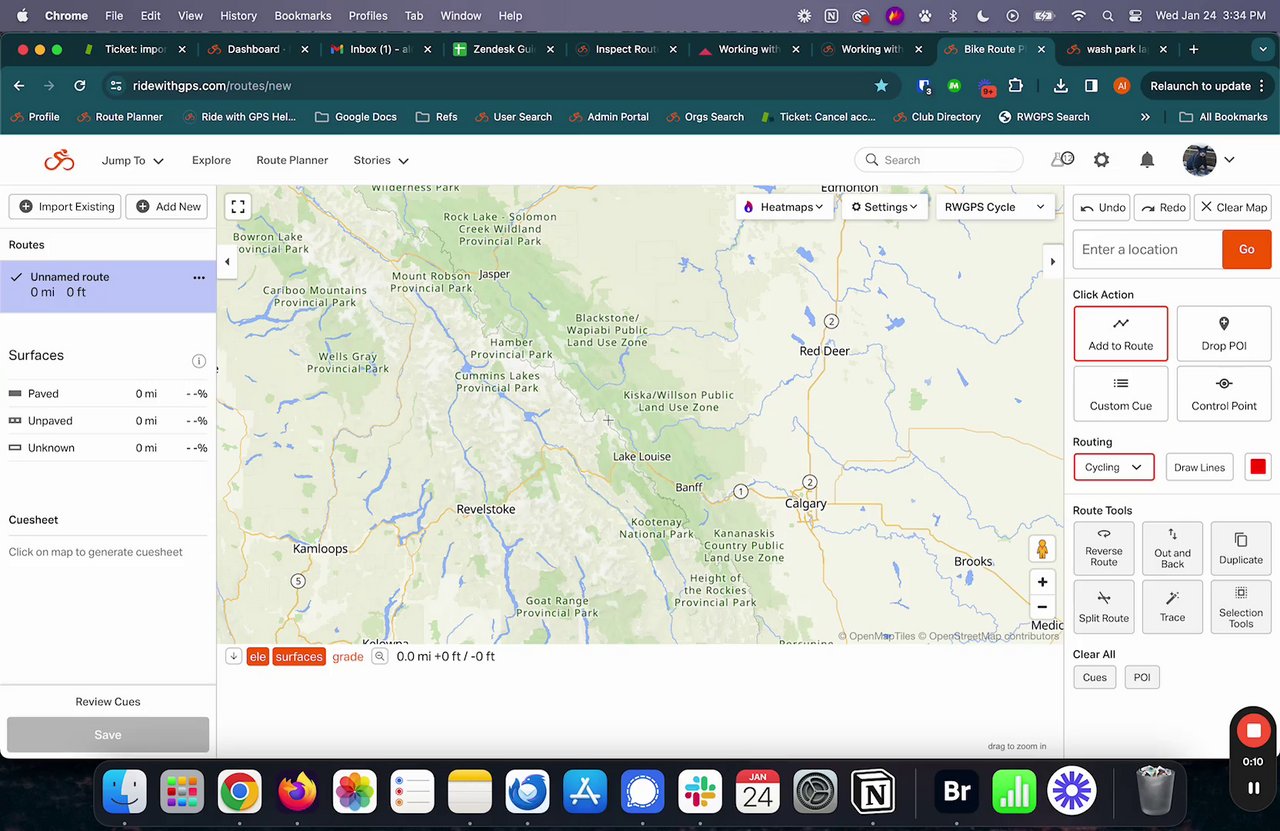Toggle the surfaces graph option

click(299, 656)
